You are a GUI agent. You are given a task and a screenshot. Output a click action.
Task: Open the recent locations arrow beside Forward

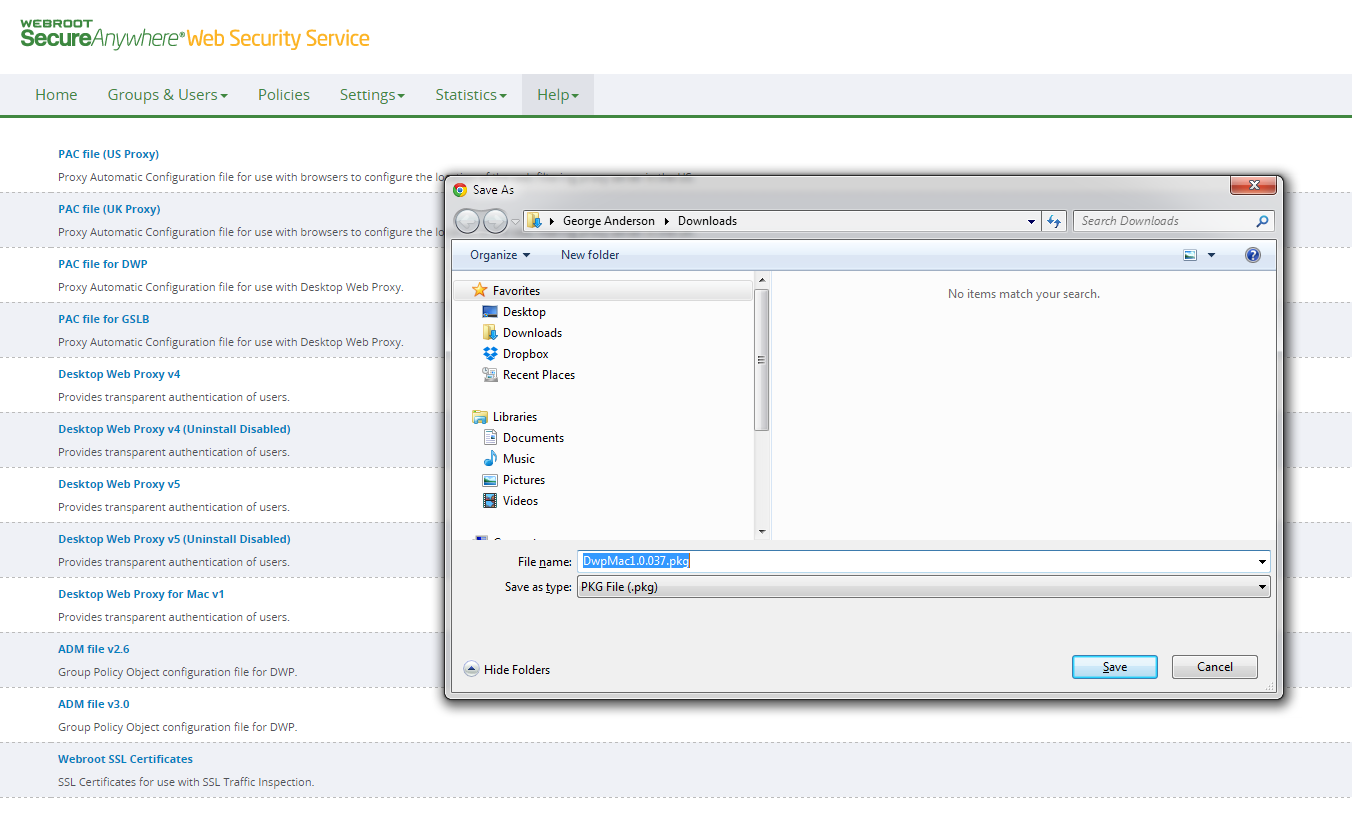[x=516, y=221]
